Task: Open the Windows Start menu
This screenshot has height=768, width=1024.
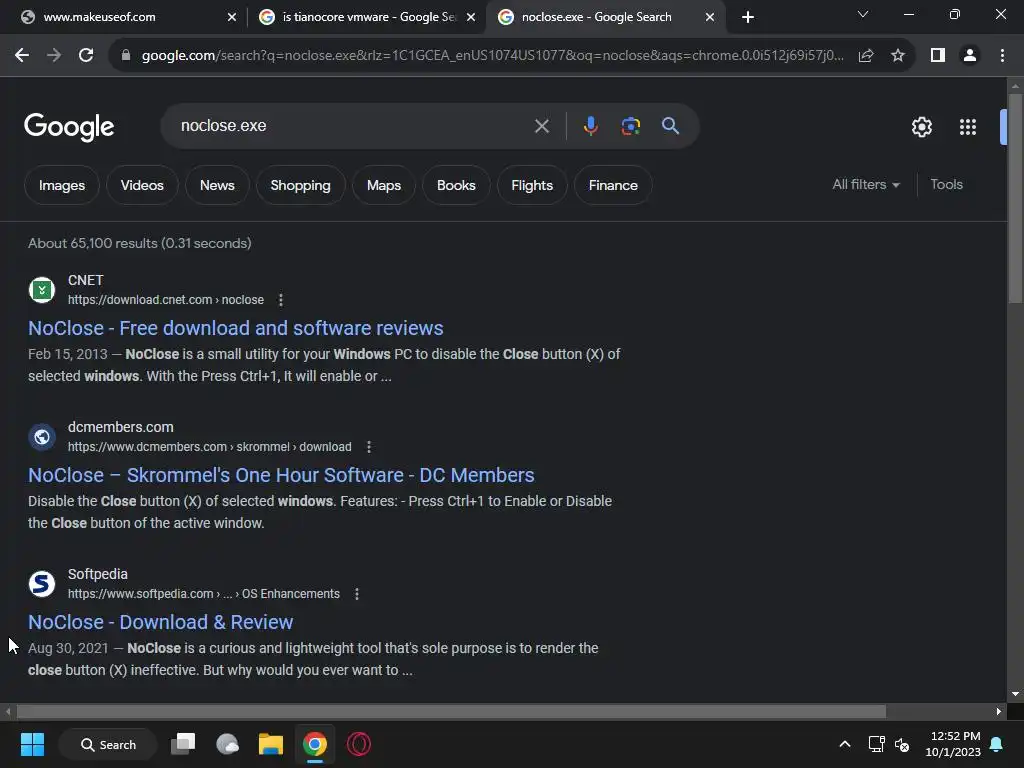Action: 32,744
